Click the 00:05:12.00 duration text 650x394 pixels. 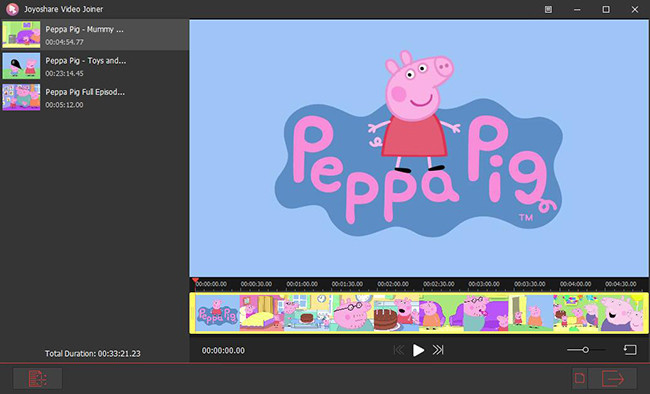(64, 105)
